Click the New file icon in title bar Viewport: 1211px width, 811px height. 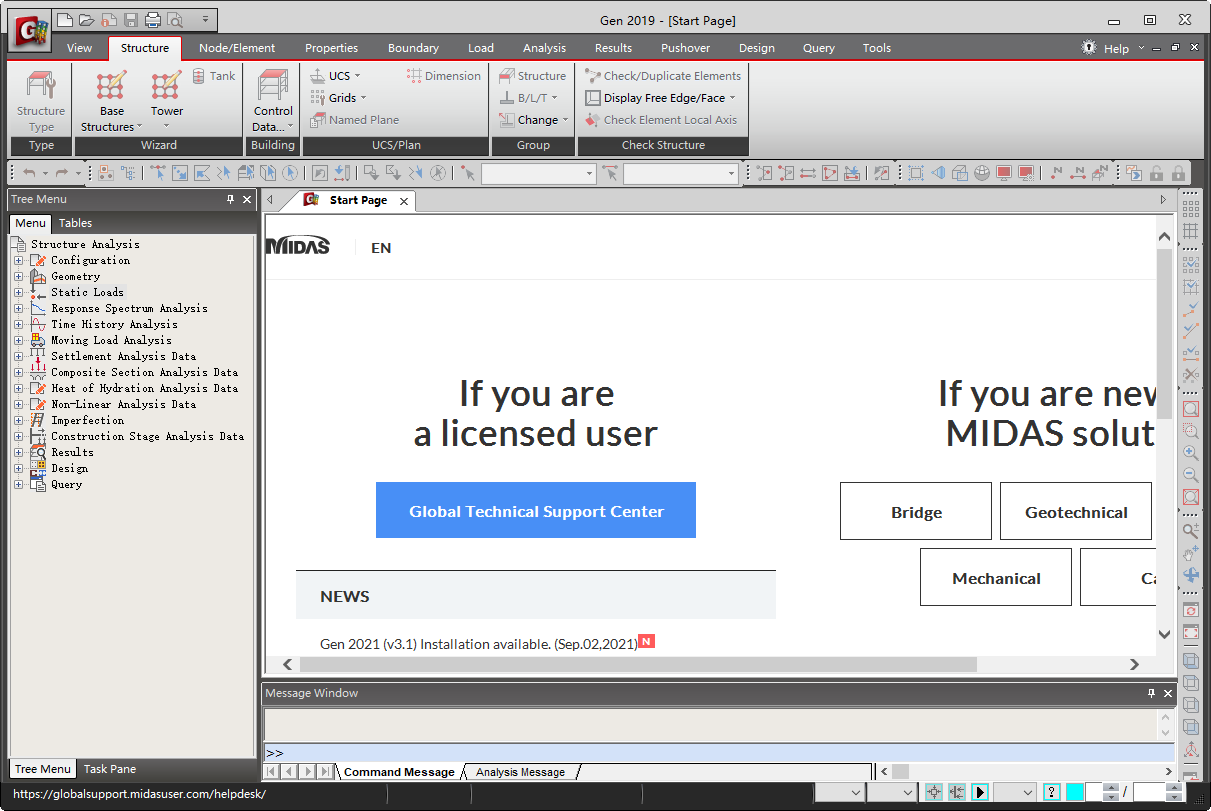pyautogui.click(x=64, y=19)
